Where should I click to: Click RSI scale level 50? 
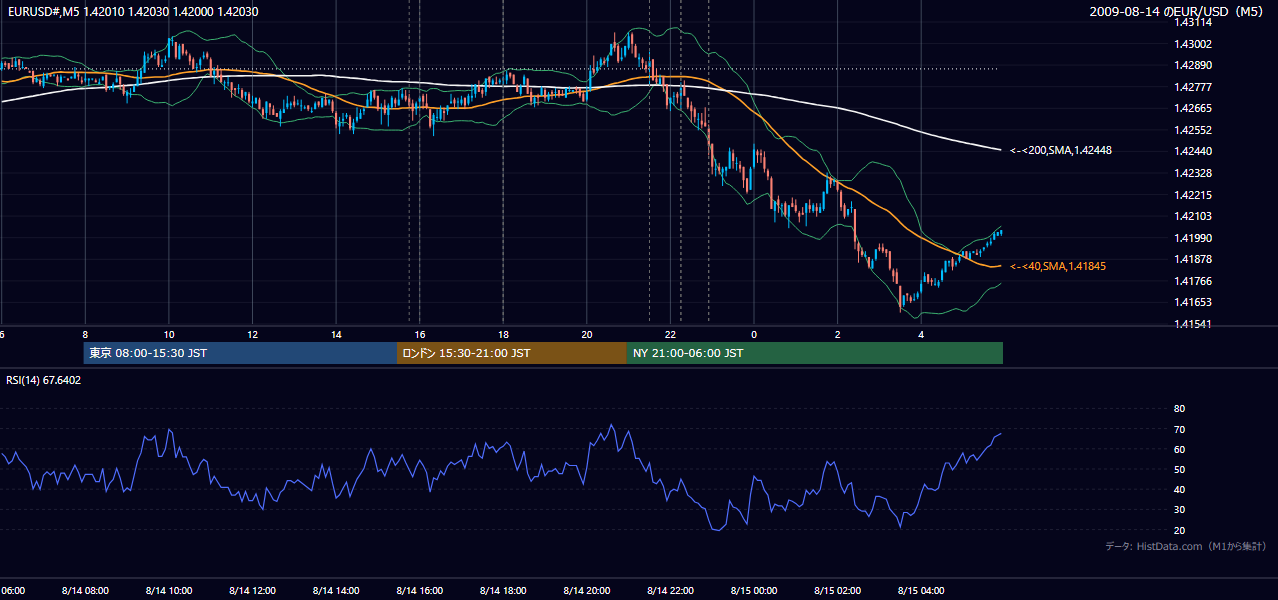tap(1179, 469)
